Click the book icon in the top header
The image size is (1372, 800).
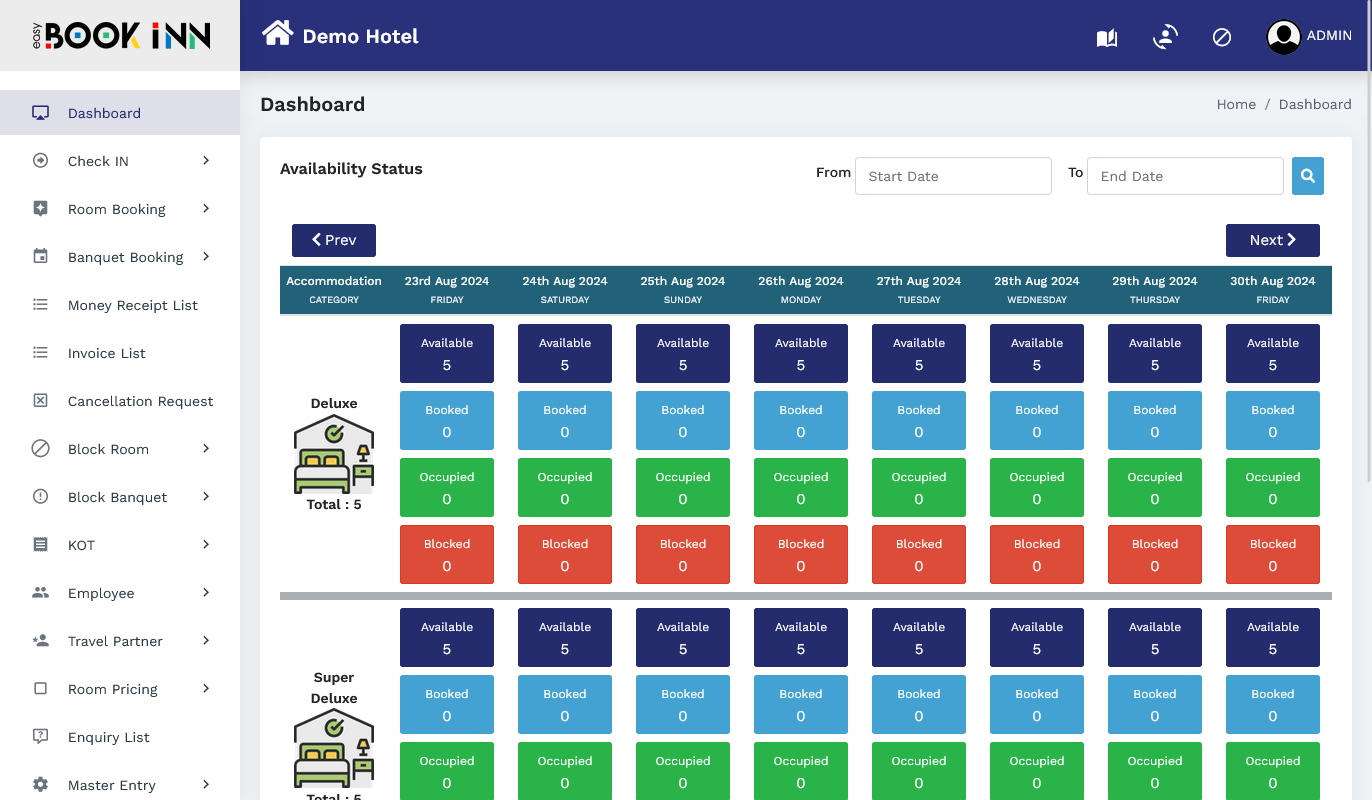(x=1106, y=38)
